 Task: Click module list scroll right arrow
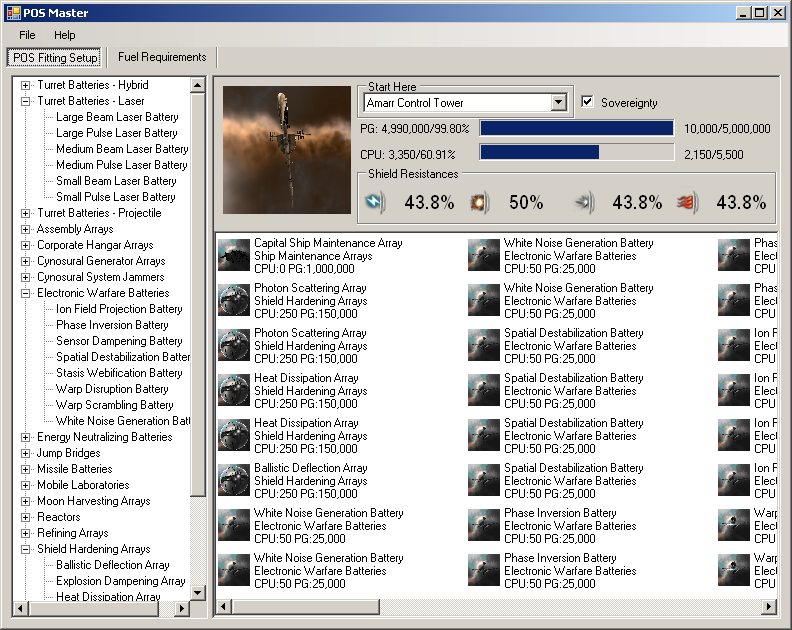pos(769,606)
